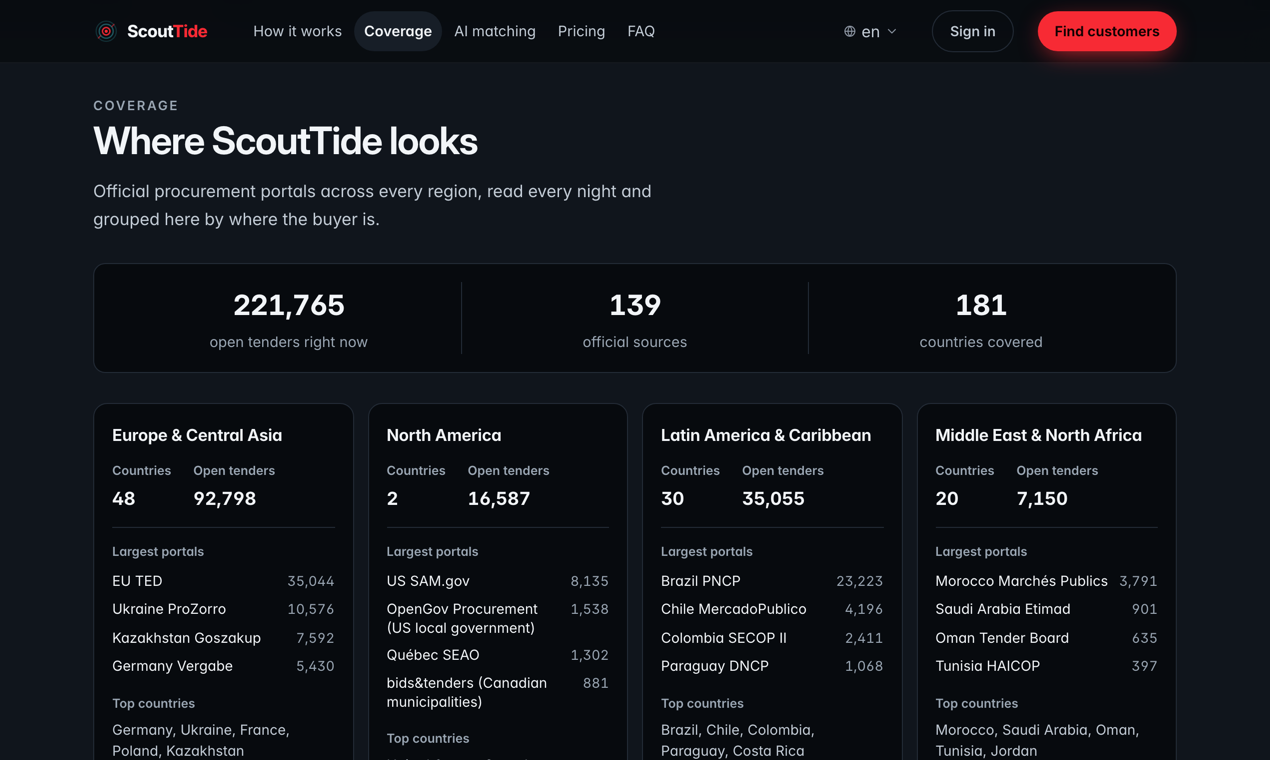This screenshot has width=1270, height=760.
Task: Open the FAQ nav link
Action: point(641,31)
